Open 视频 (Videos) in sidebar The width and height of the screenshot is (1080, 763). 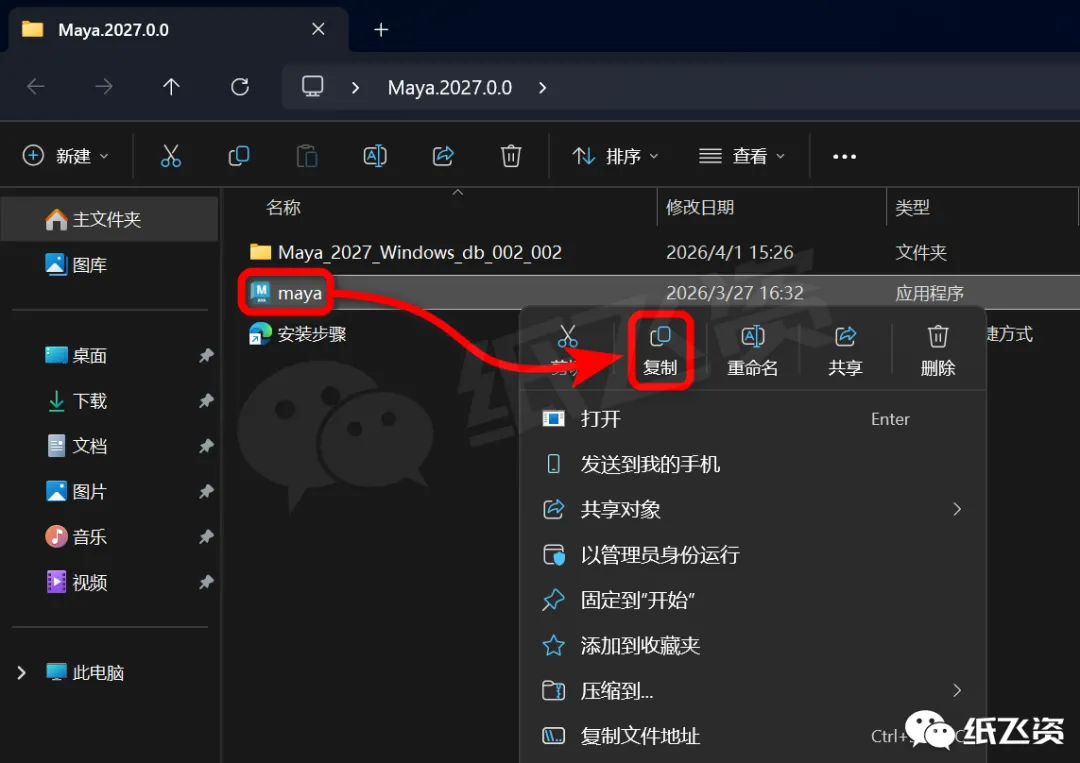coord(76,583)
